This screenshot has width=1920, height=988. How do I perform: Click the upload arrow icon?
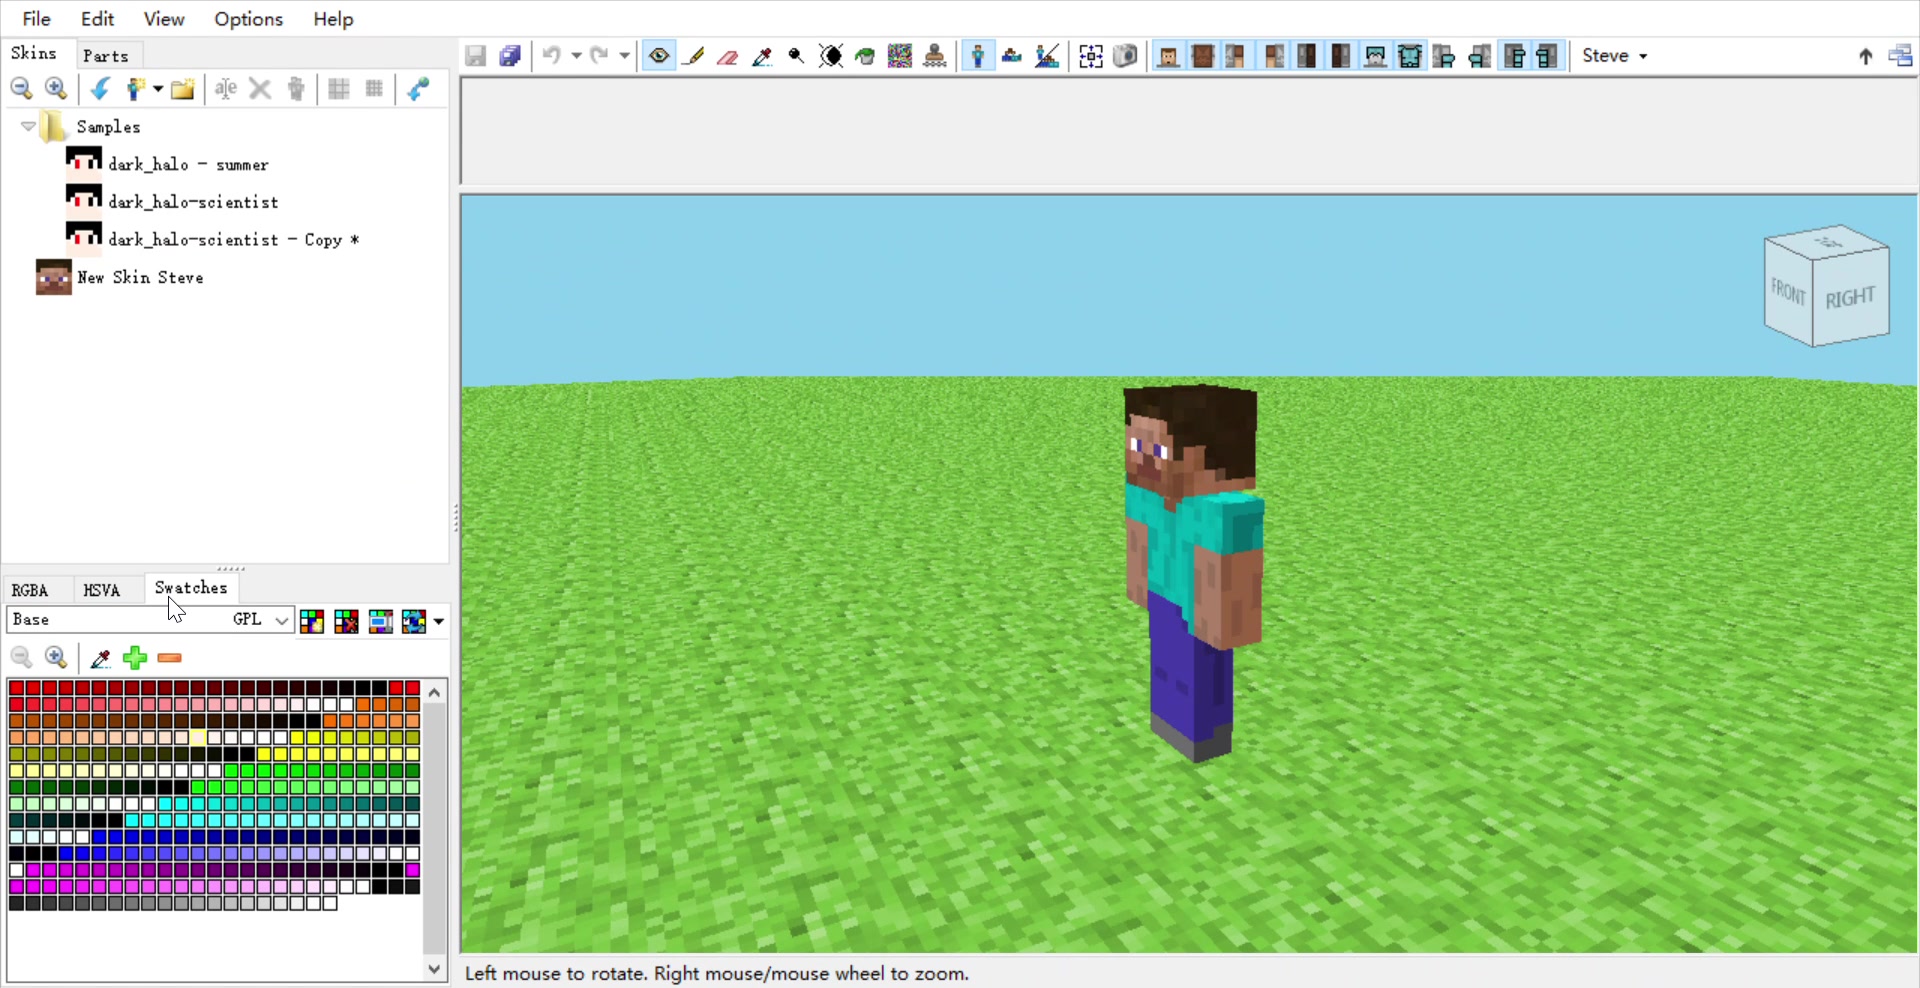[x=1865, y=56]
